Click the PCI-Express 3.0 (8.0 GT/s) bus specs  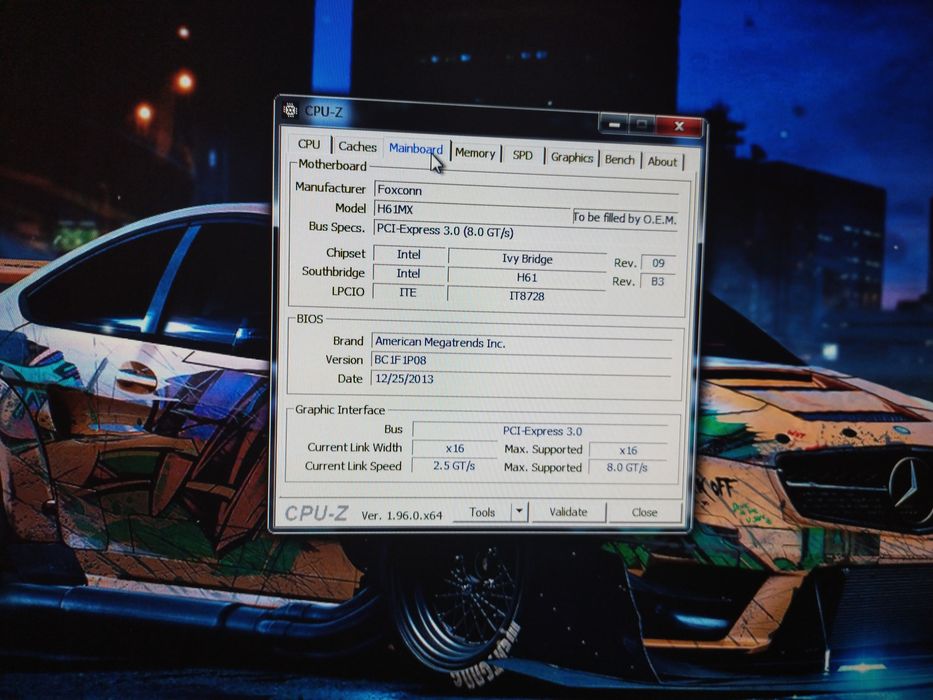tap(525, 231)
